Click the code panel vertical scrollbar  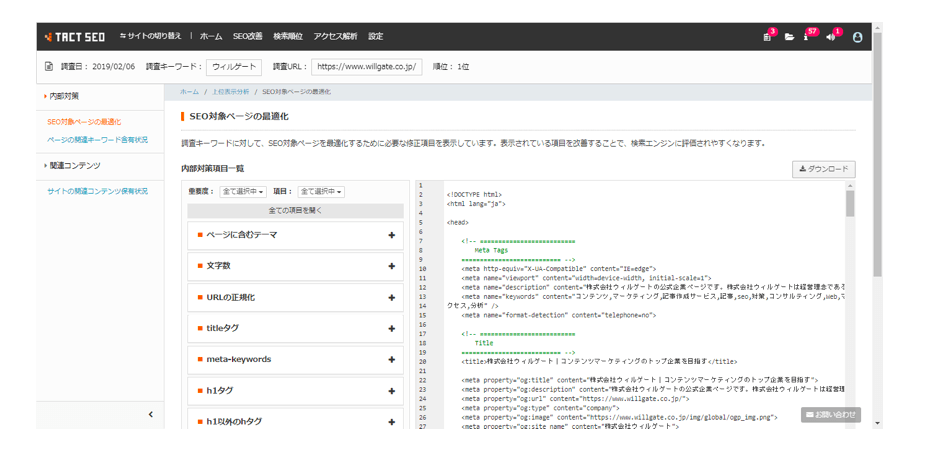coord(850,205)
